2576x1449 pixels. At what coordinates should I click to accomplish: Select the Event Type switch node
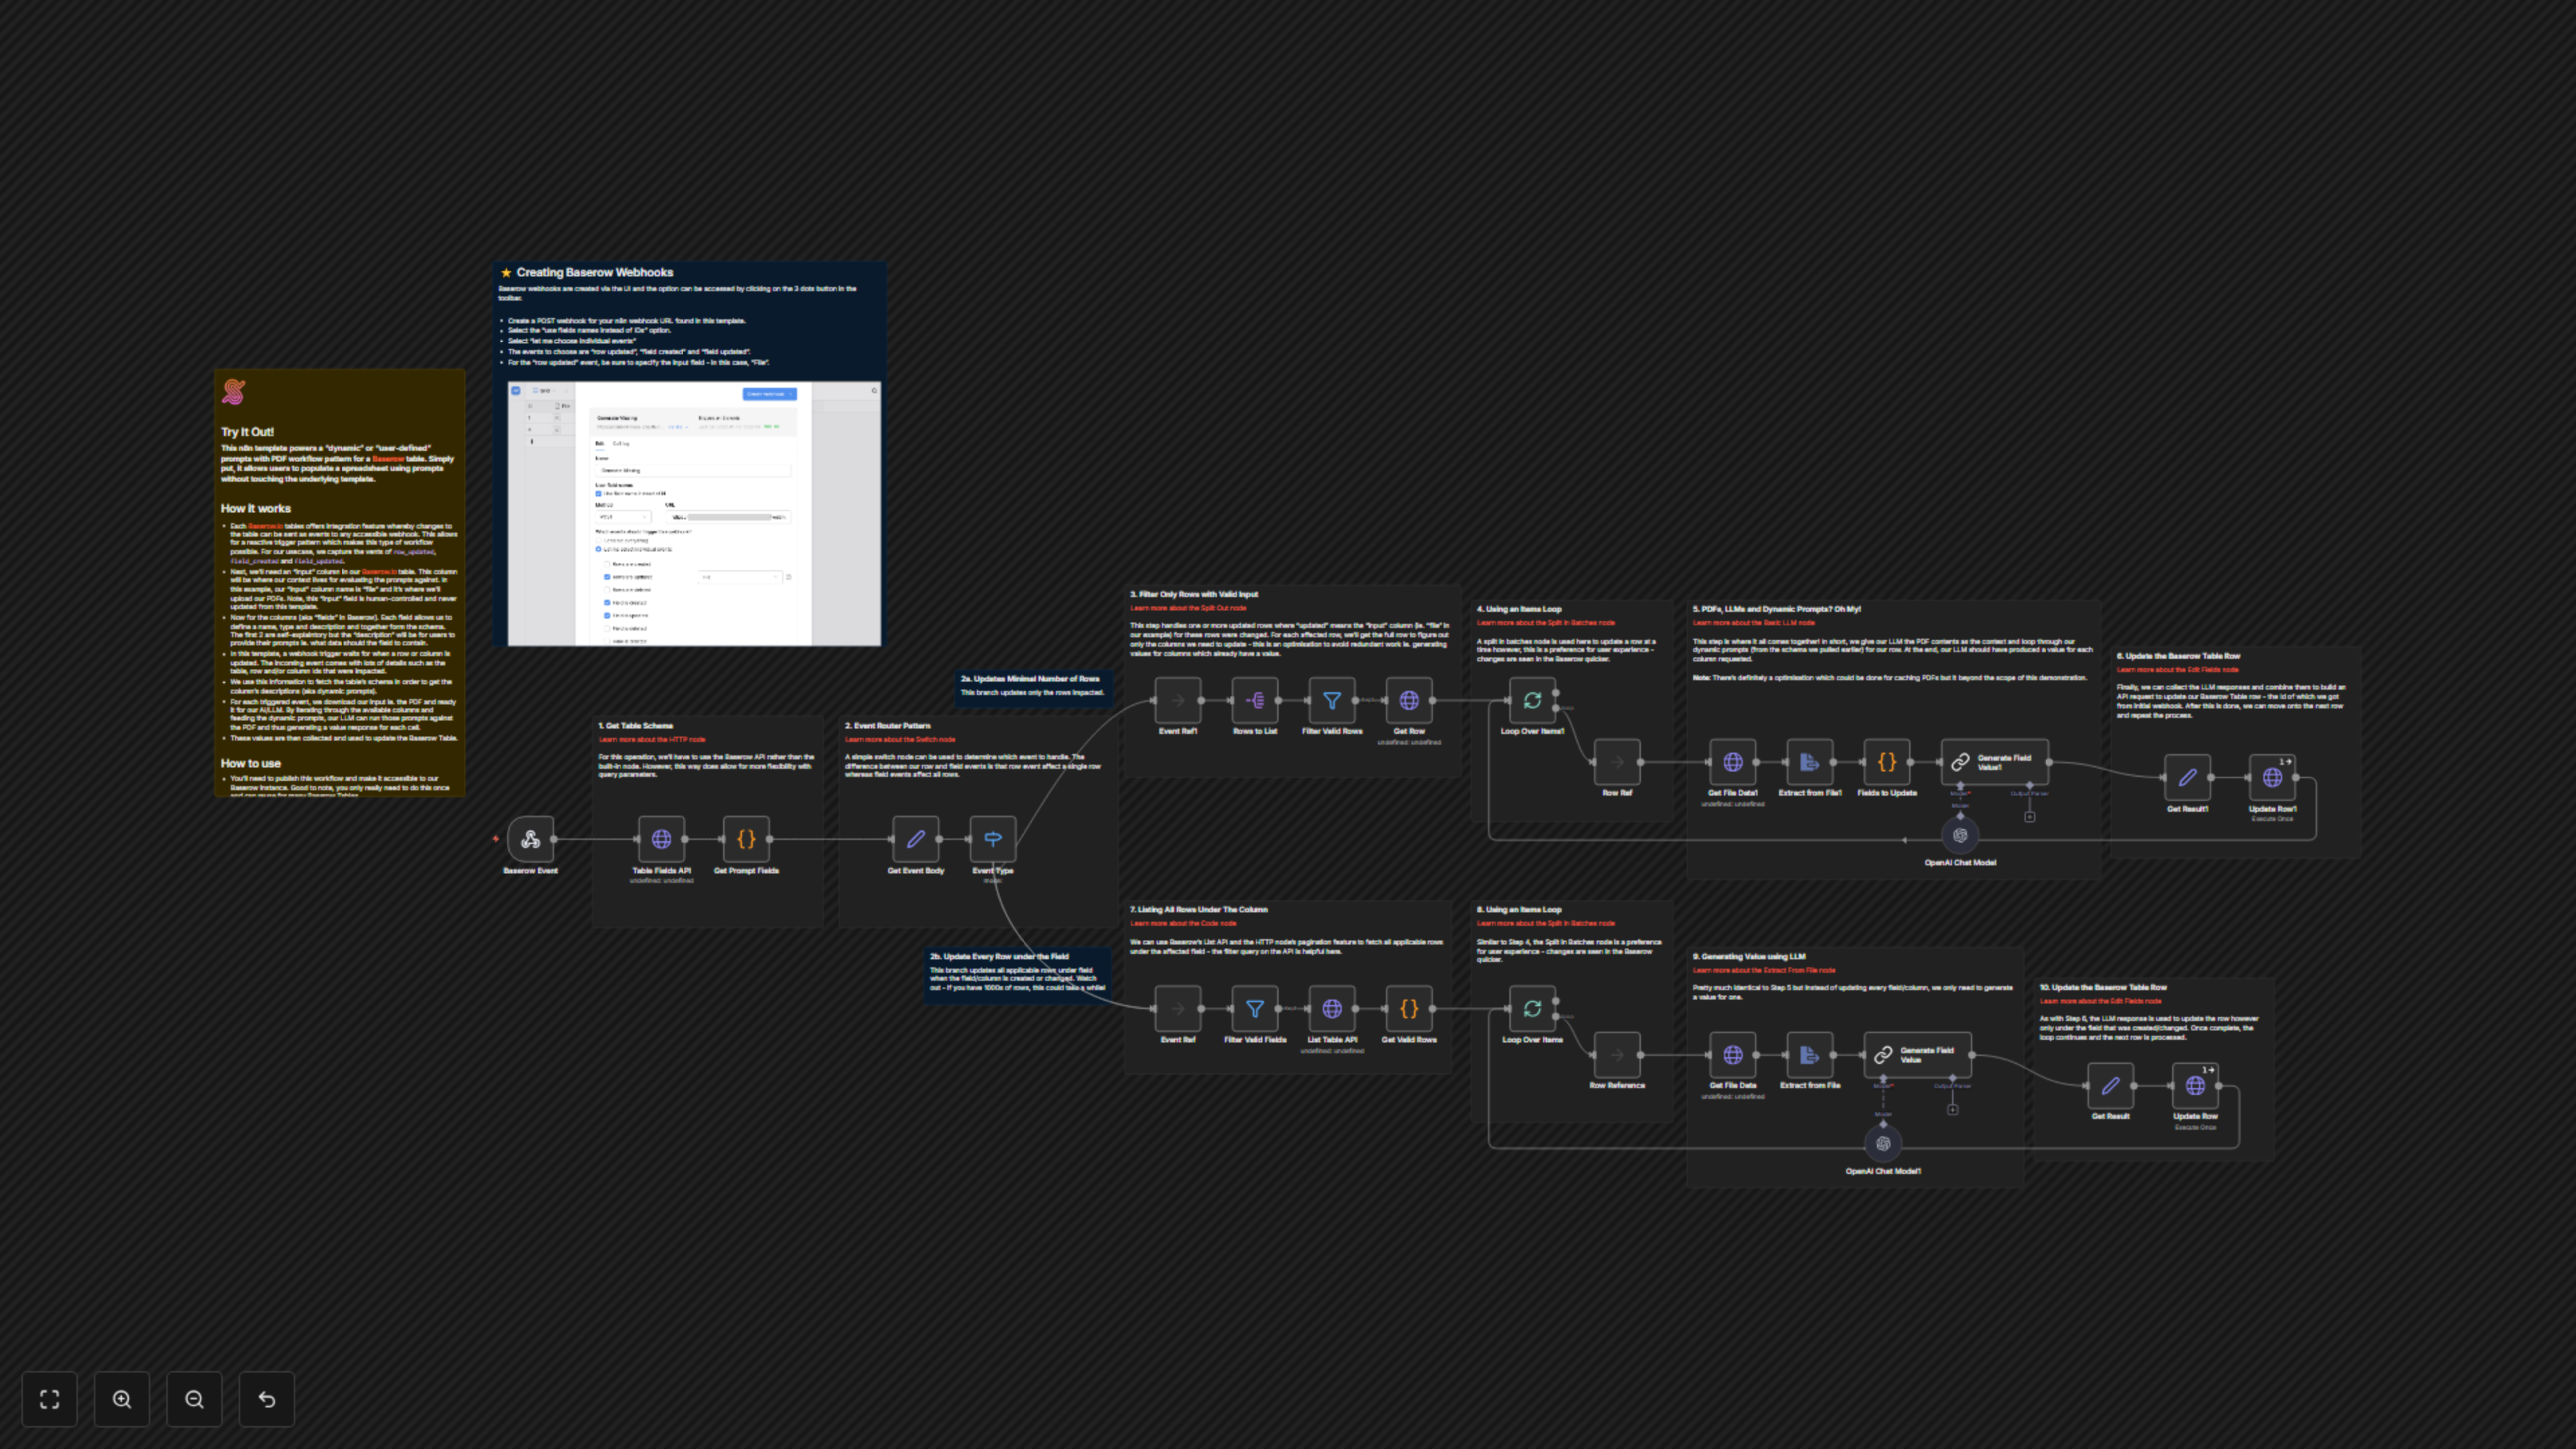coord(992,839)
